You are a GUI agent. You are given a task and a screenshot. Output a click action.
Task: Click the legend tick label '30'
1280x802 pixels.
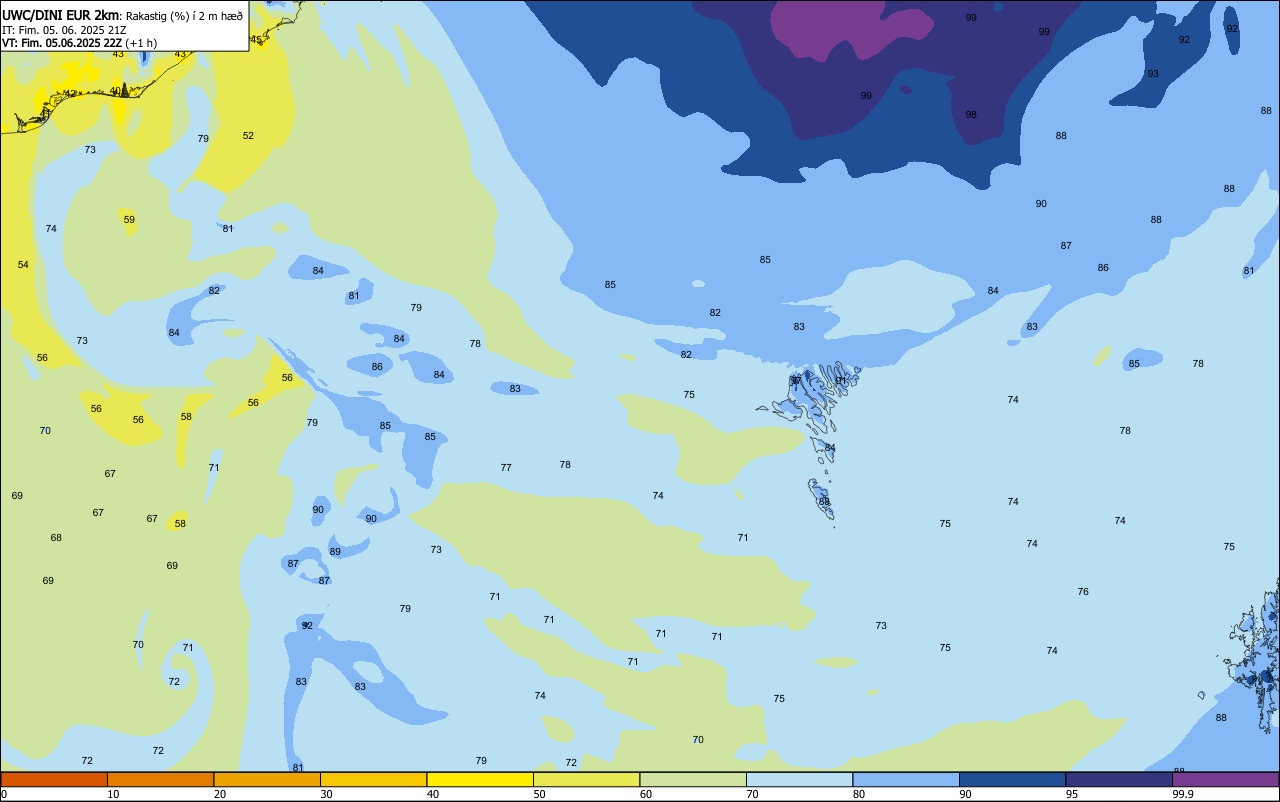tap(326, 794)
